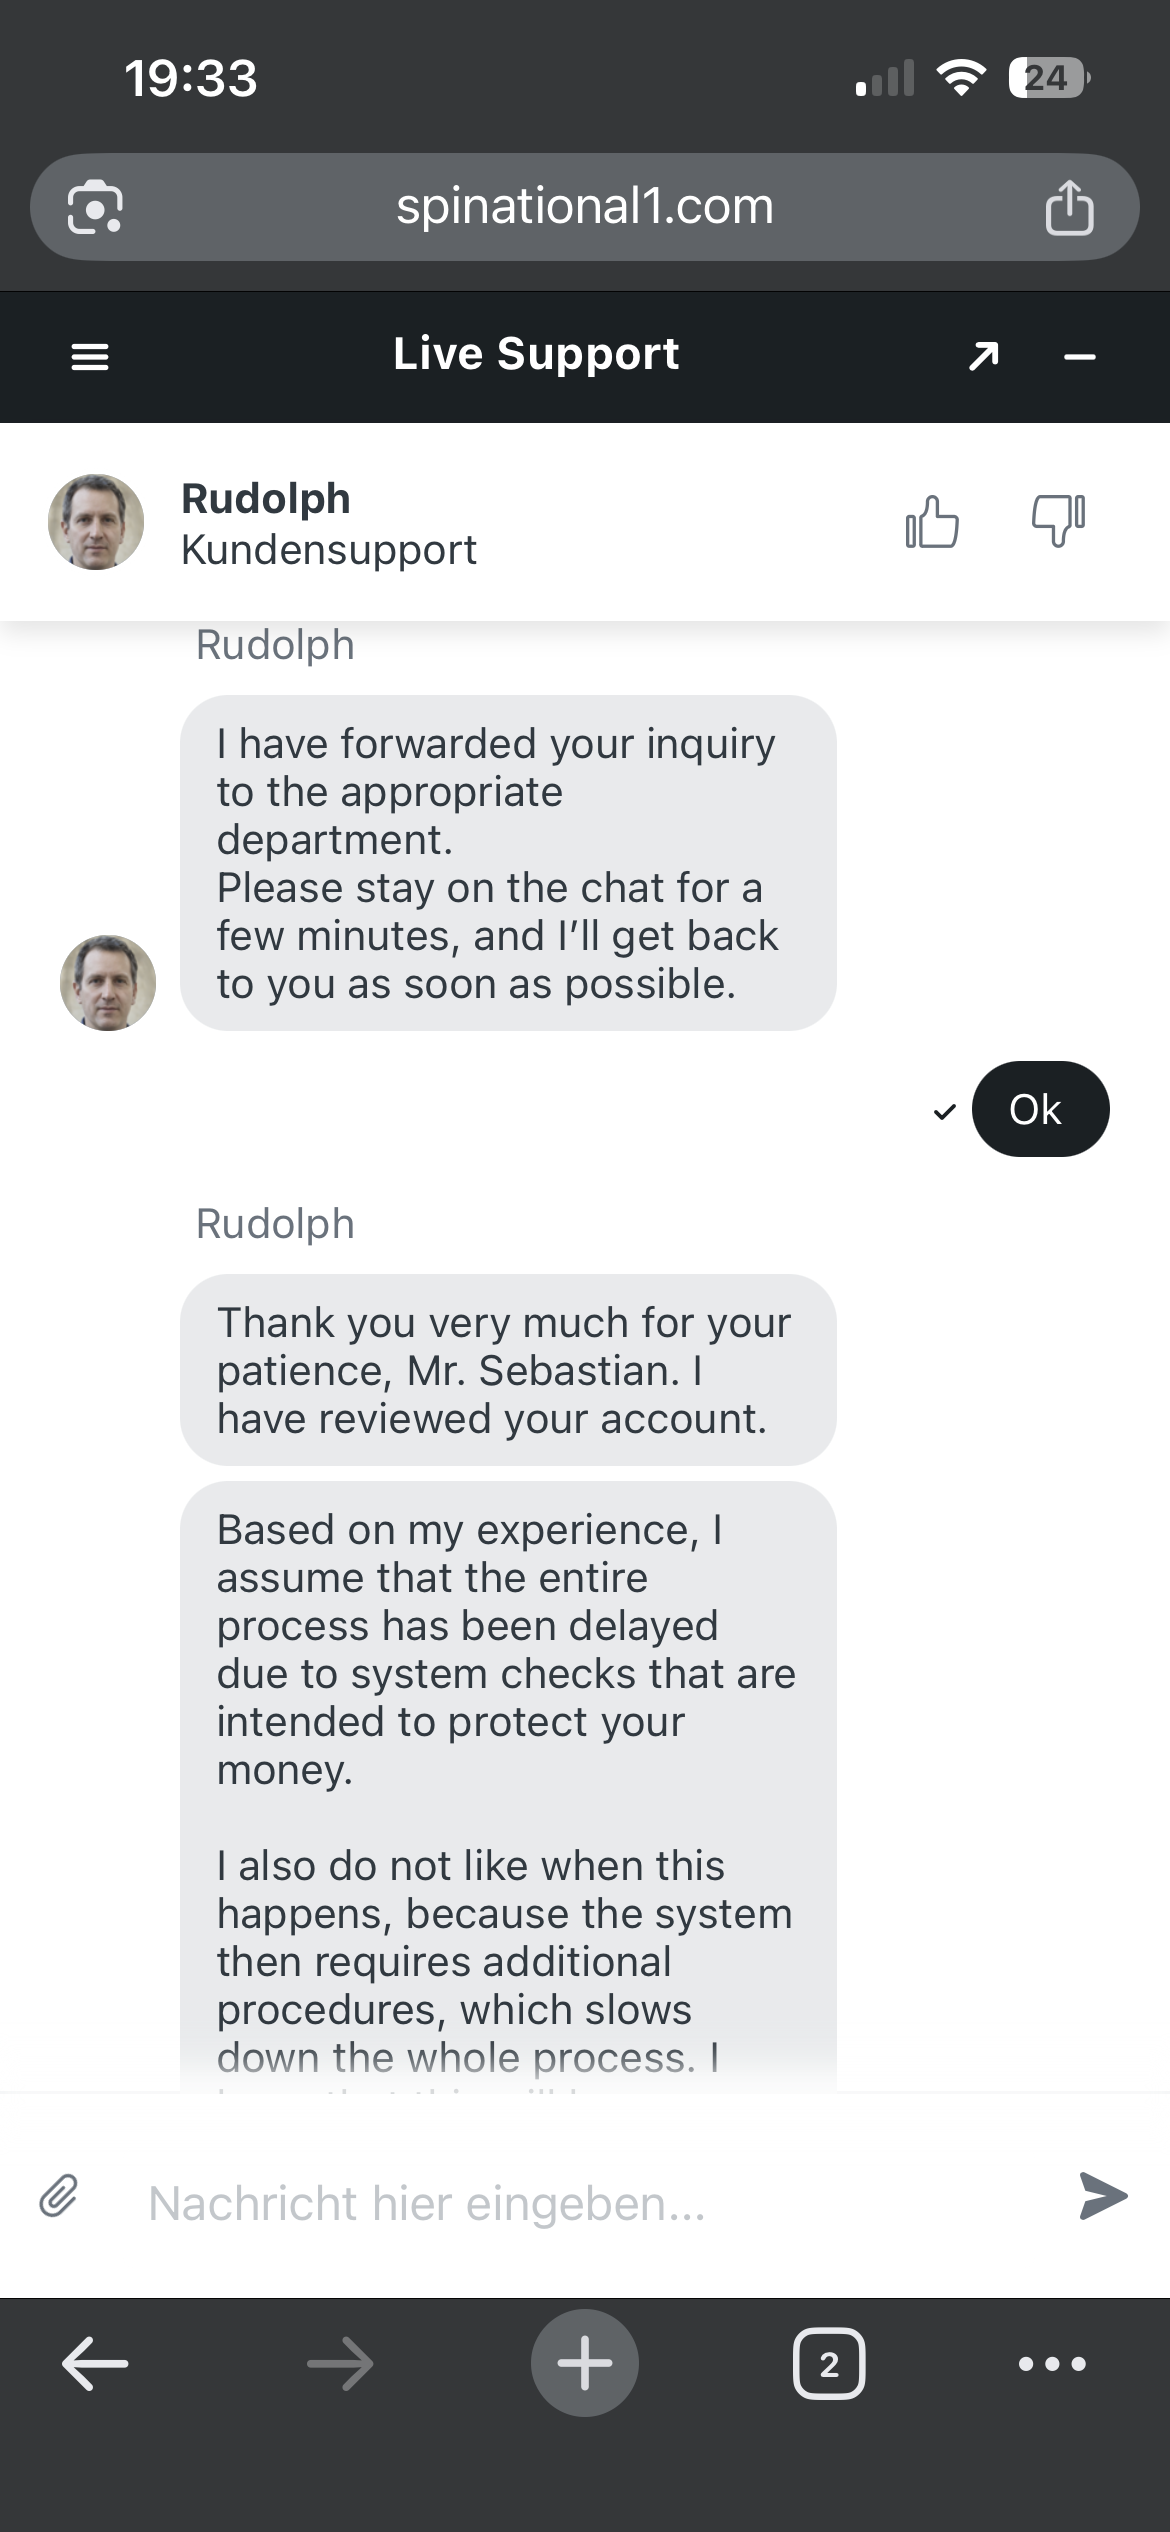Minimize the Live Support chat widget

point(1080,357)
